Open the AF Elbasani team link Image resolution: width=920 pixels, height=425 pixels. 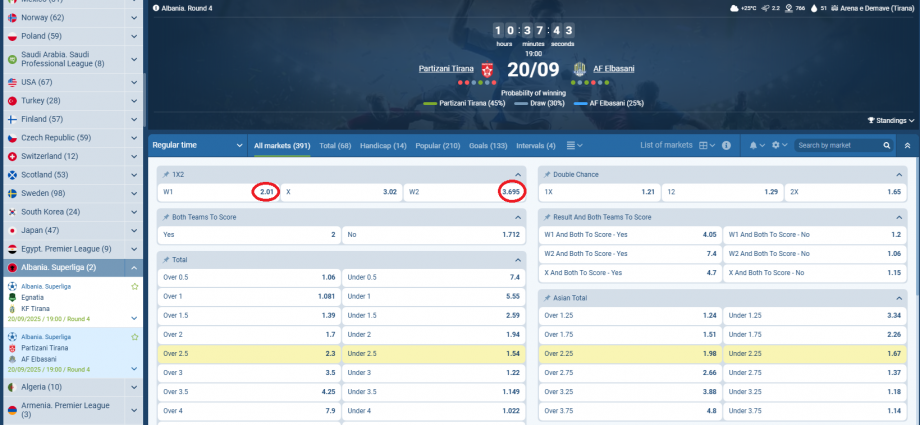coord(614,69)
